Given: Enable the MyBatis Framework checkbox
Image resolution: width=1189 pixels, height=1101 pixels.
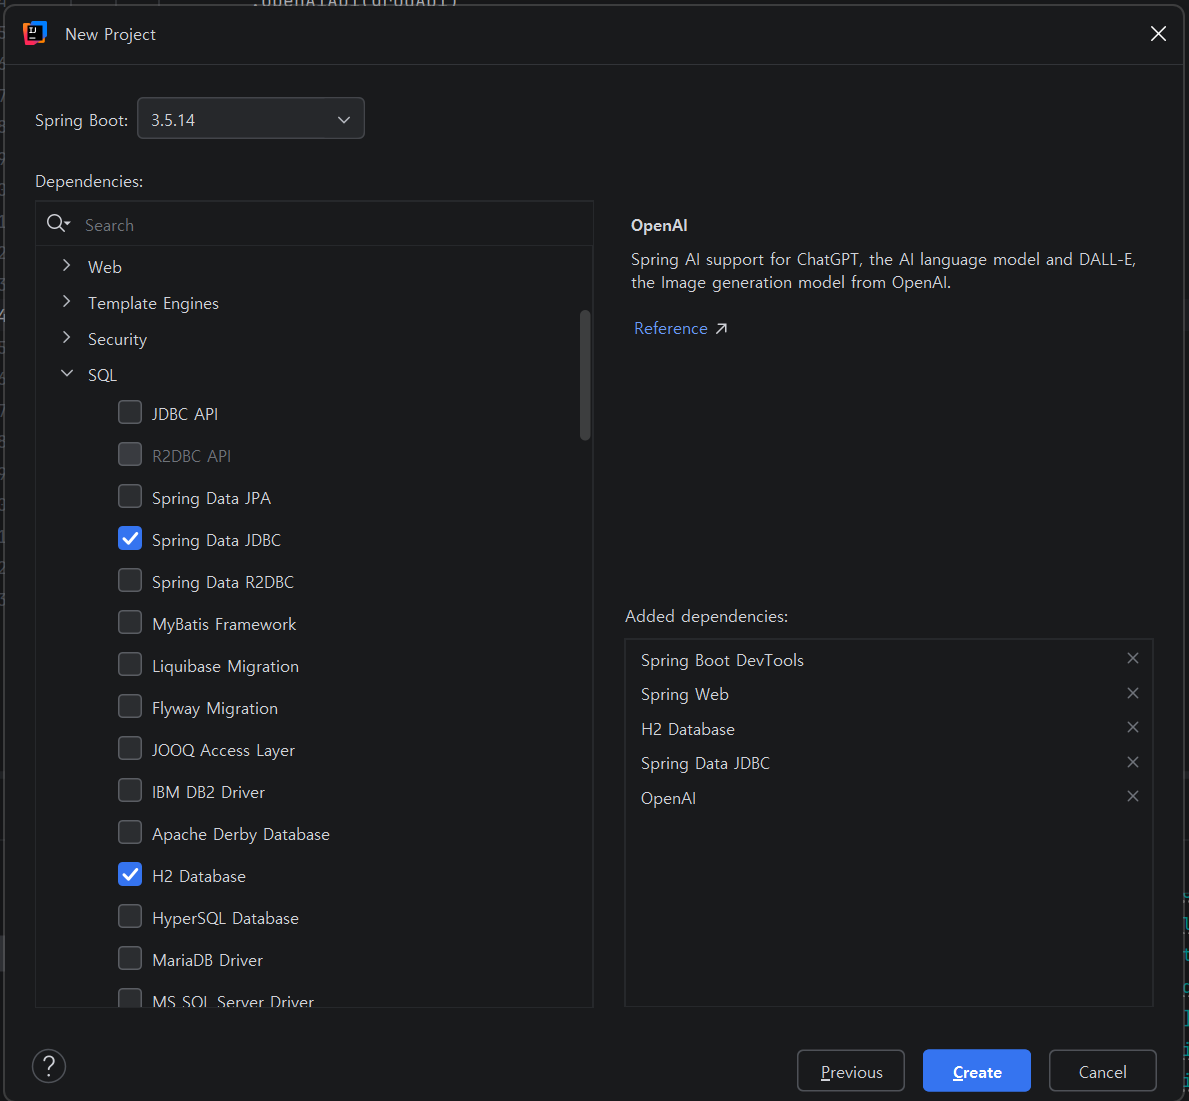Looking at the screenshot, I should pyautogui.click(x=130, y=623).
